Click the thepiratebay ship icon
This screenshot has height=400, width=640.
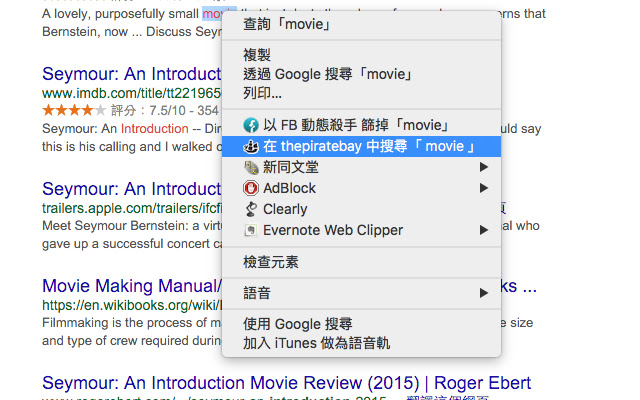click(252, 146)
